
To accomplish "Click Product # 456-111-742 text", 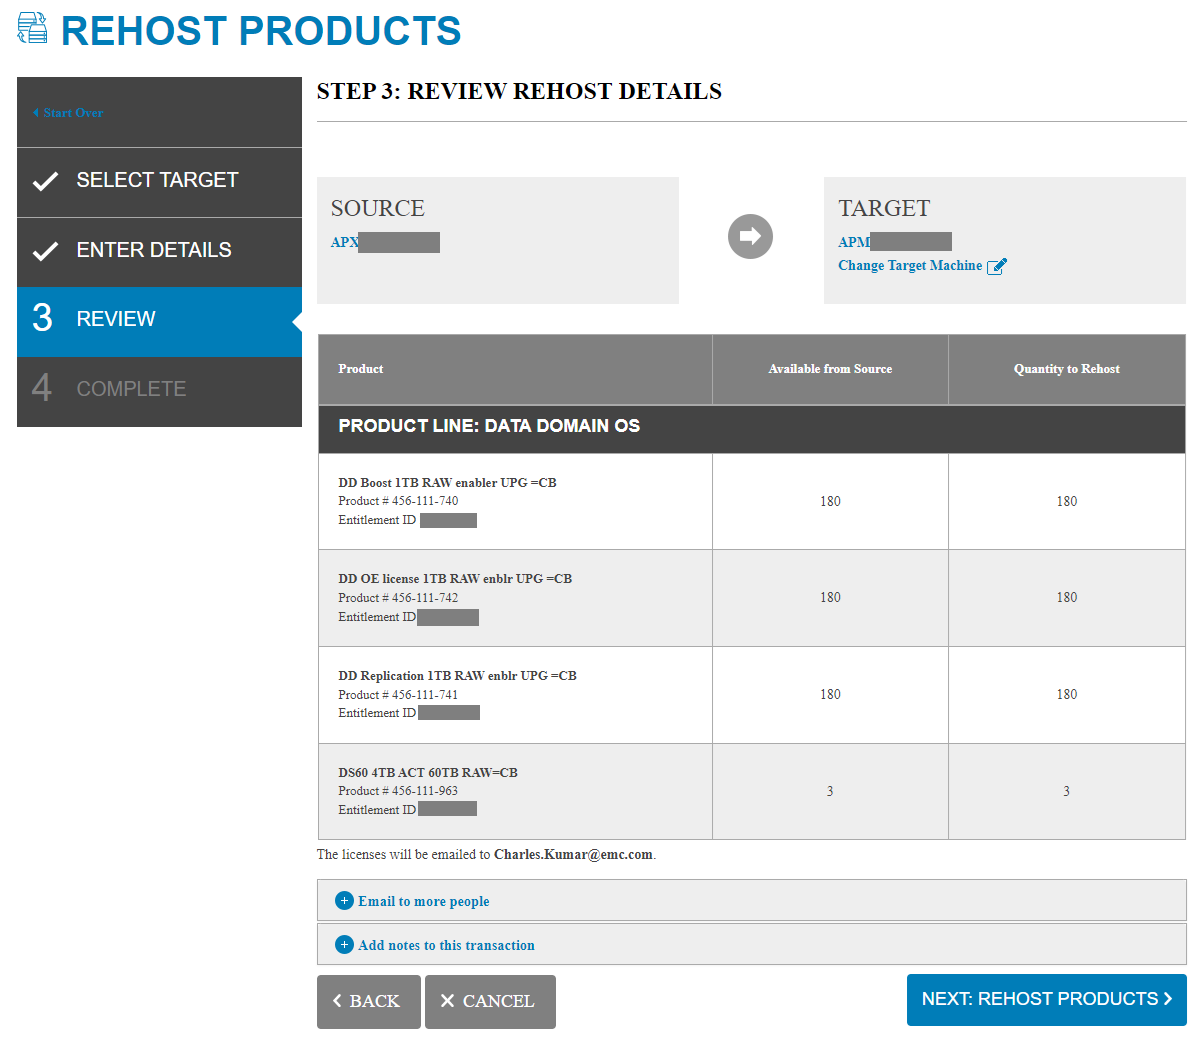I will [x=398, y=598].
